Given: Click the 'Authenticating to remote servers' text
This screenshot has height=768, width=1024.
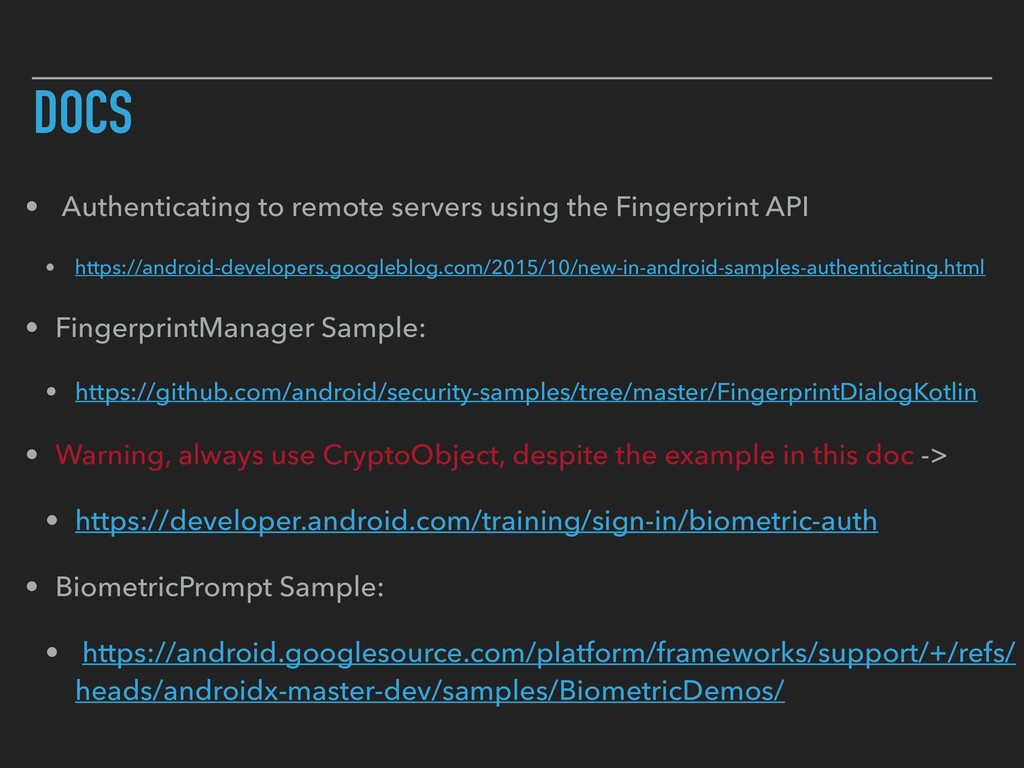Looking at the screenshot, I should point(435,208).
